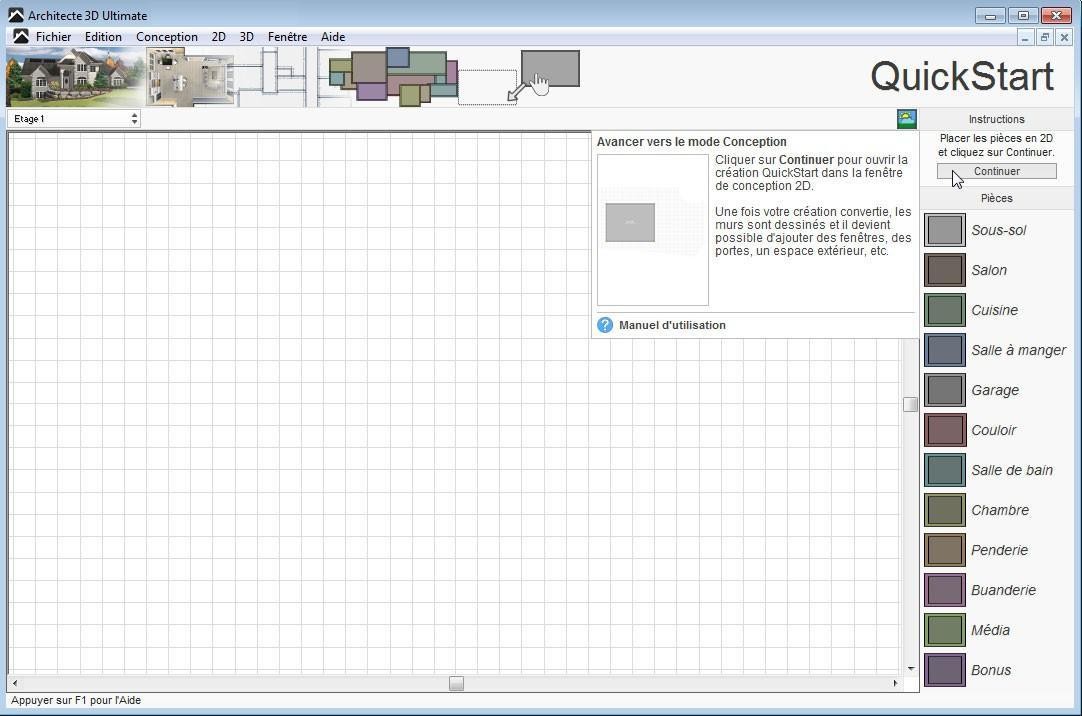Viewport: 1082px width, 716px height.
Task: Pick the Buanderie room icon
Action: [x=945, y=590]
